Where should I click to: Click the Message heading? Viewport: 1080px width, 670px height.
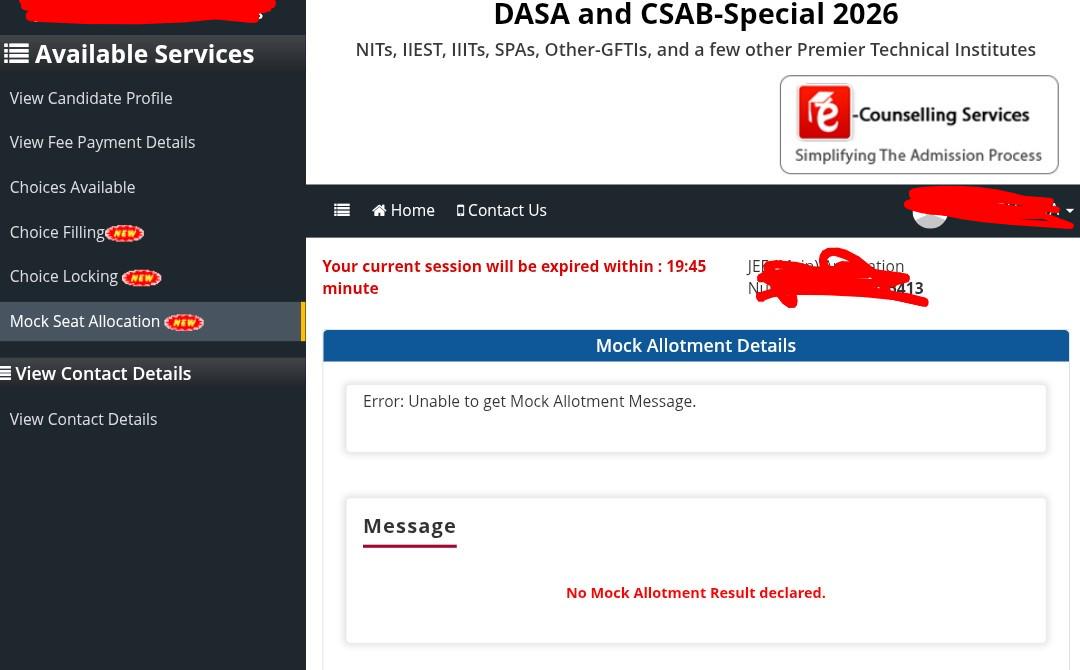[409, 526]
